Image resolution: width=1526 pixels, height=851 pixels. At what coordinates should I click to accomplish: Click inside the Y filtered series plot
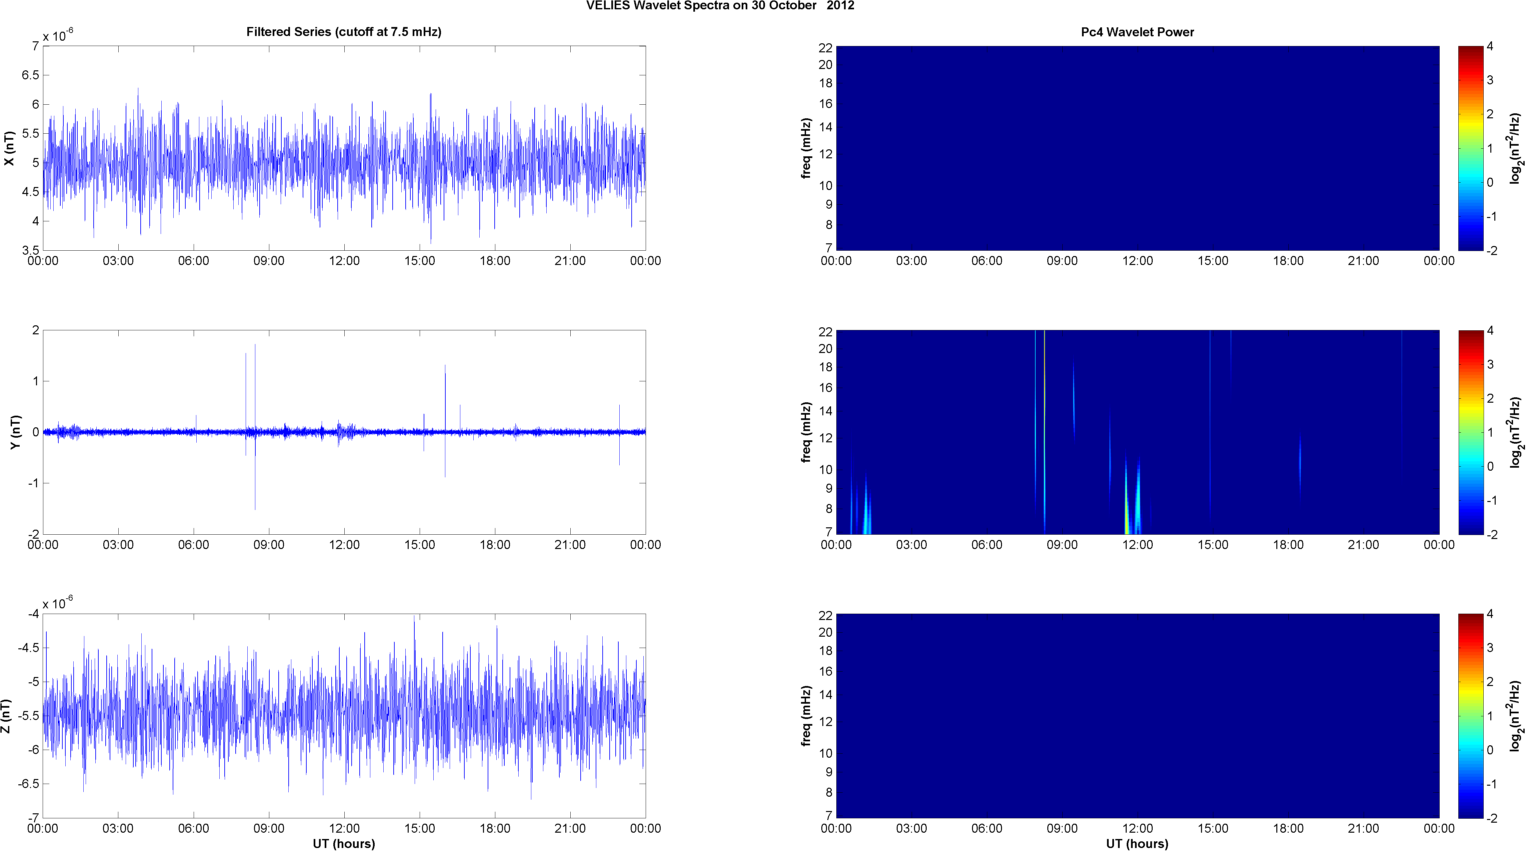tap(344, 432)
